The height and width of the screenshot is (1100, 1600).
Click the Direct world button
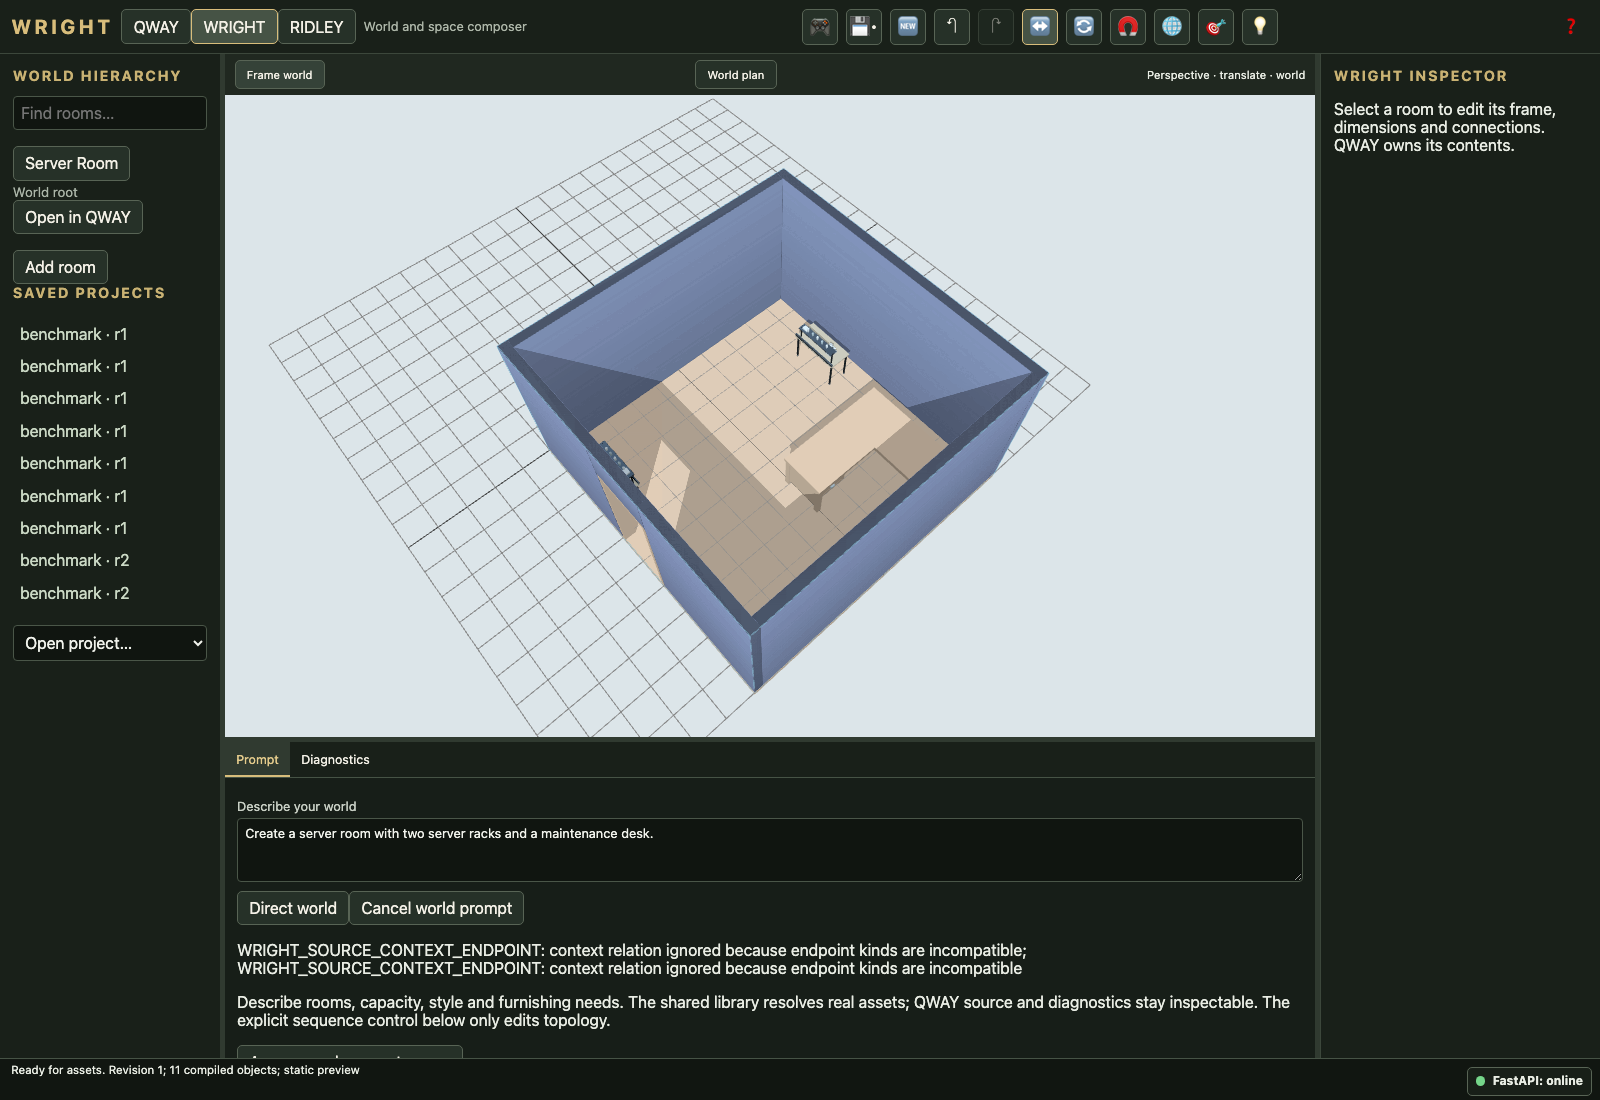(x=293, y=908)
